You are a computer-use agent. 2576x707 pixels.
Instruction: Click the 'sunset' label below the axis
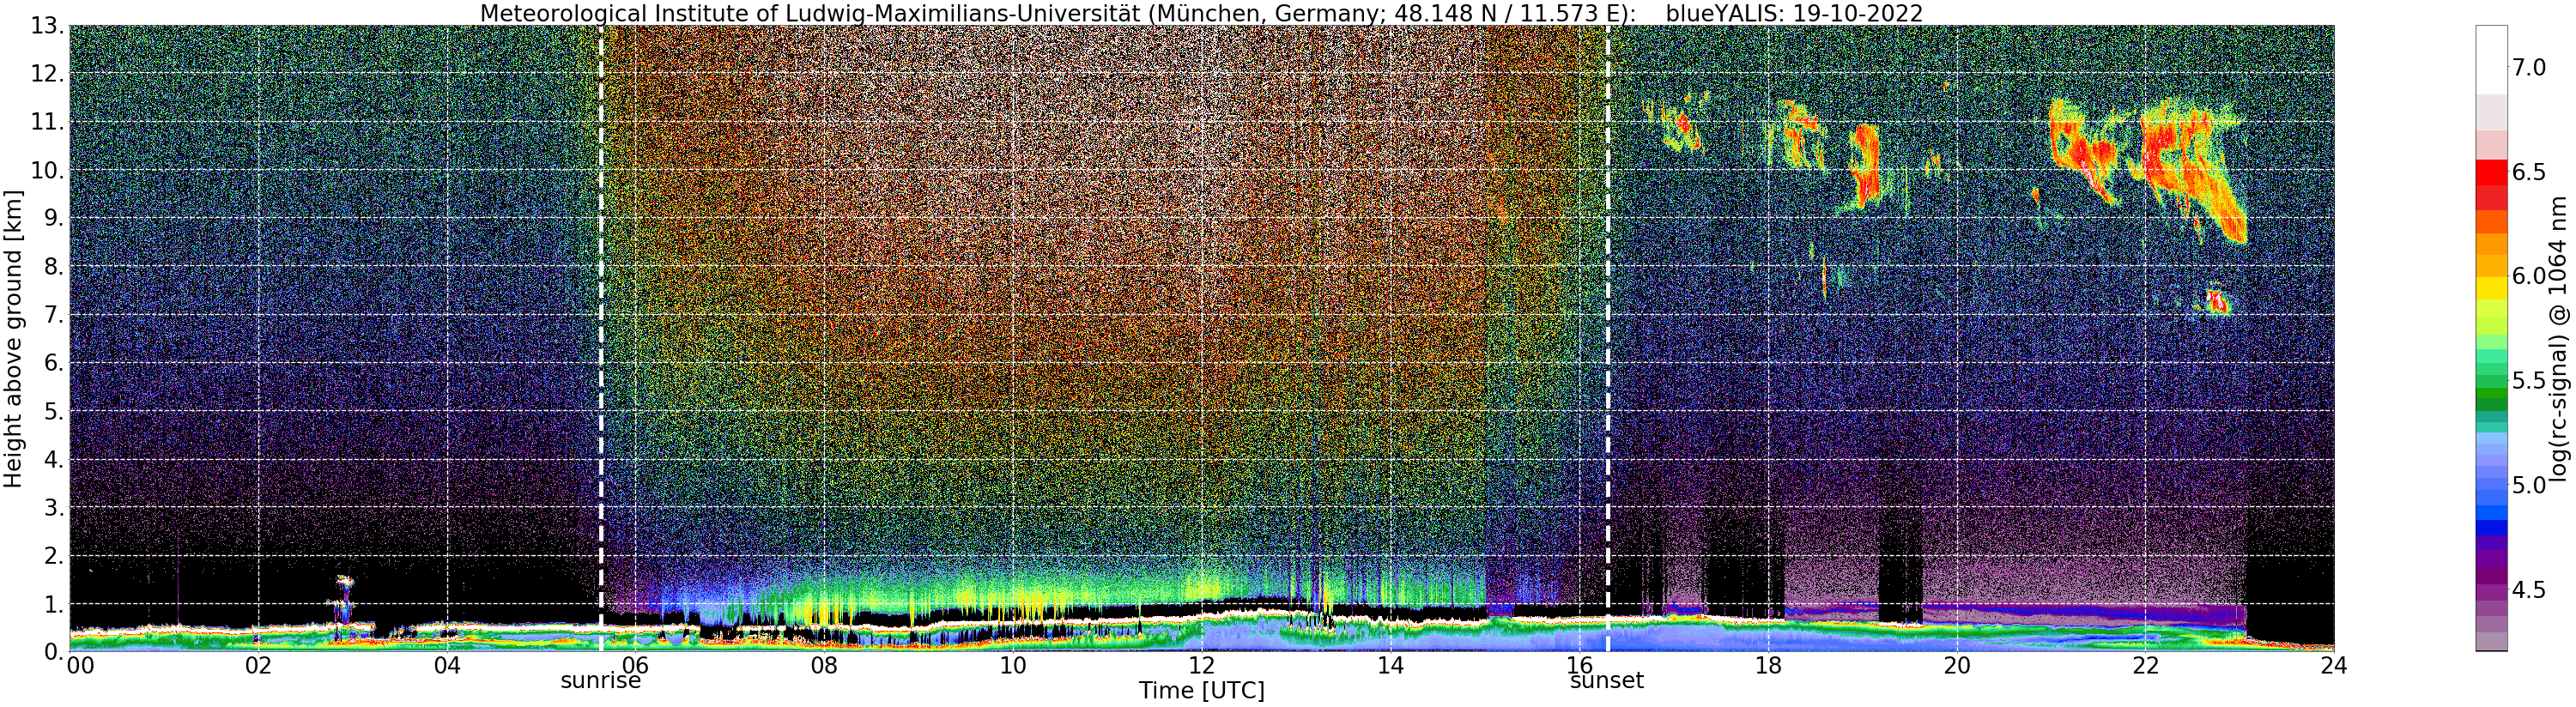(1607, 681)
